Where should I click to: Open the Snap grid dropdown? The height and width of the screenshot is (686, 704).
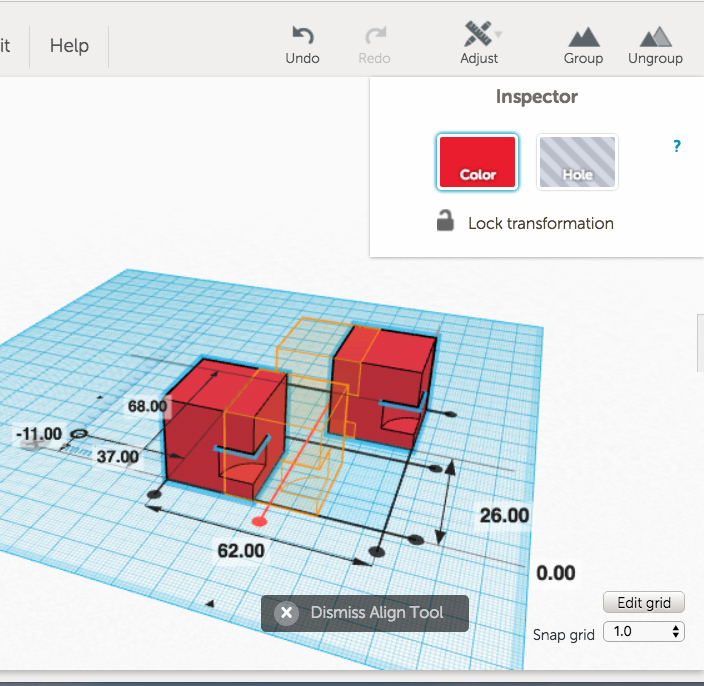point(645,632)
